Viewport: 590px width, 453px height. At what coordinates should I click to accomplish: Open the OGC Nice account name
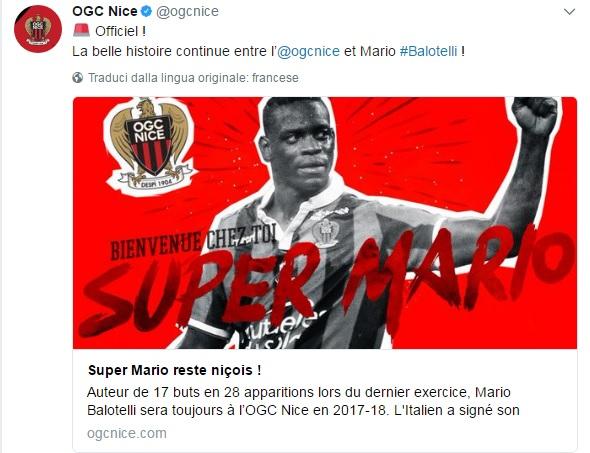[105, 12]
